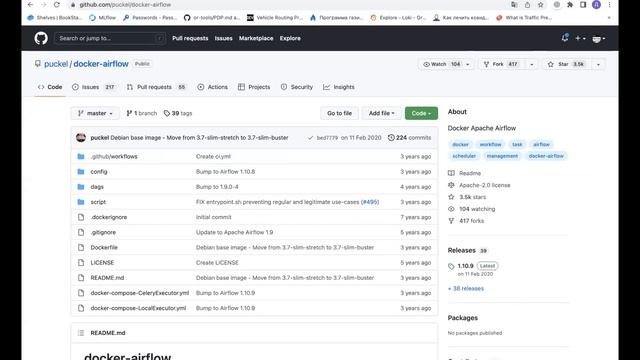Expand the Star lists arrow

[x=598, y=64]
